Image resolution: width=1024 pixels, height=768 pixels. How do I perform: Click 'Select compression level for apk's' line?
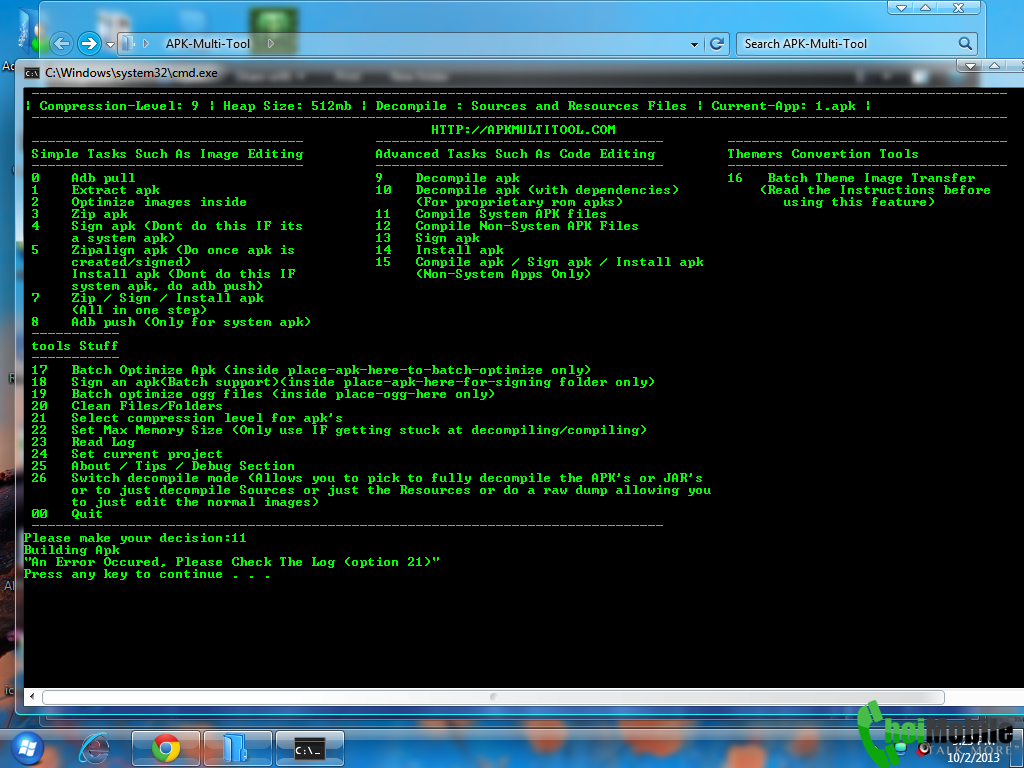click(207, 417)
